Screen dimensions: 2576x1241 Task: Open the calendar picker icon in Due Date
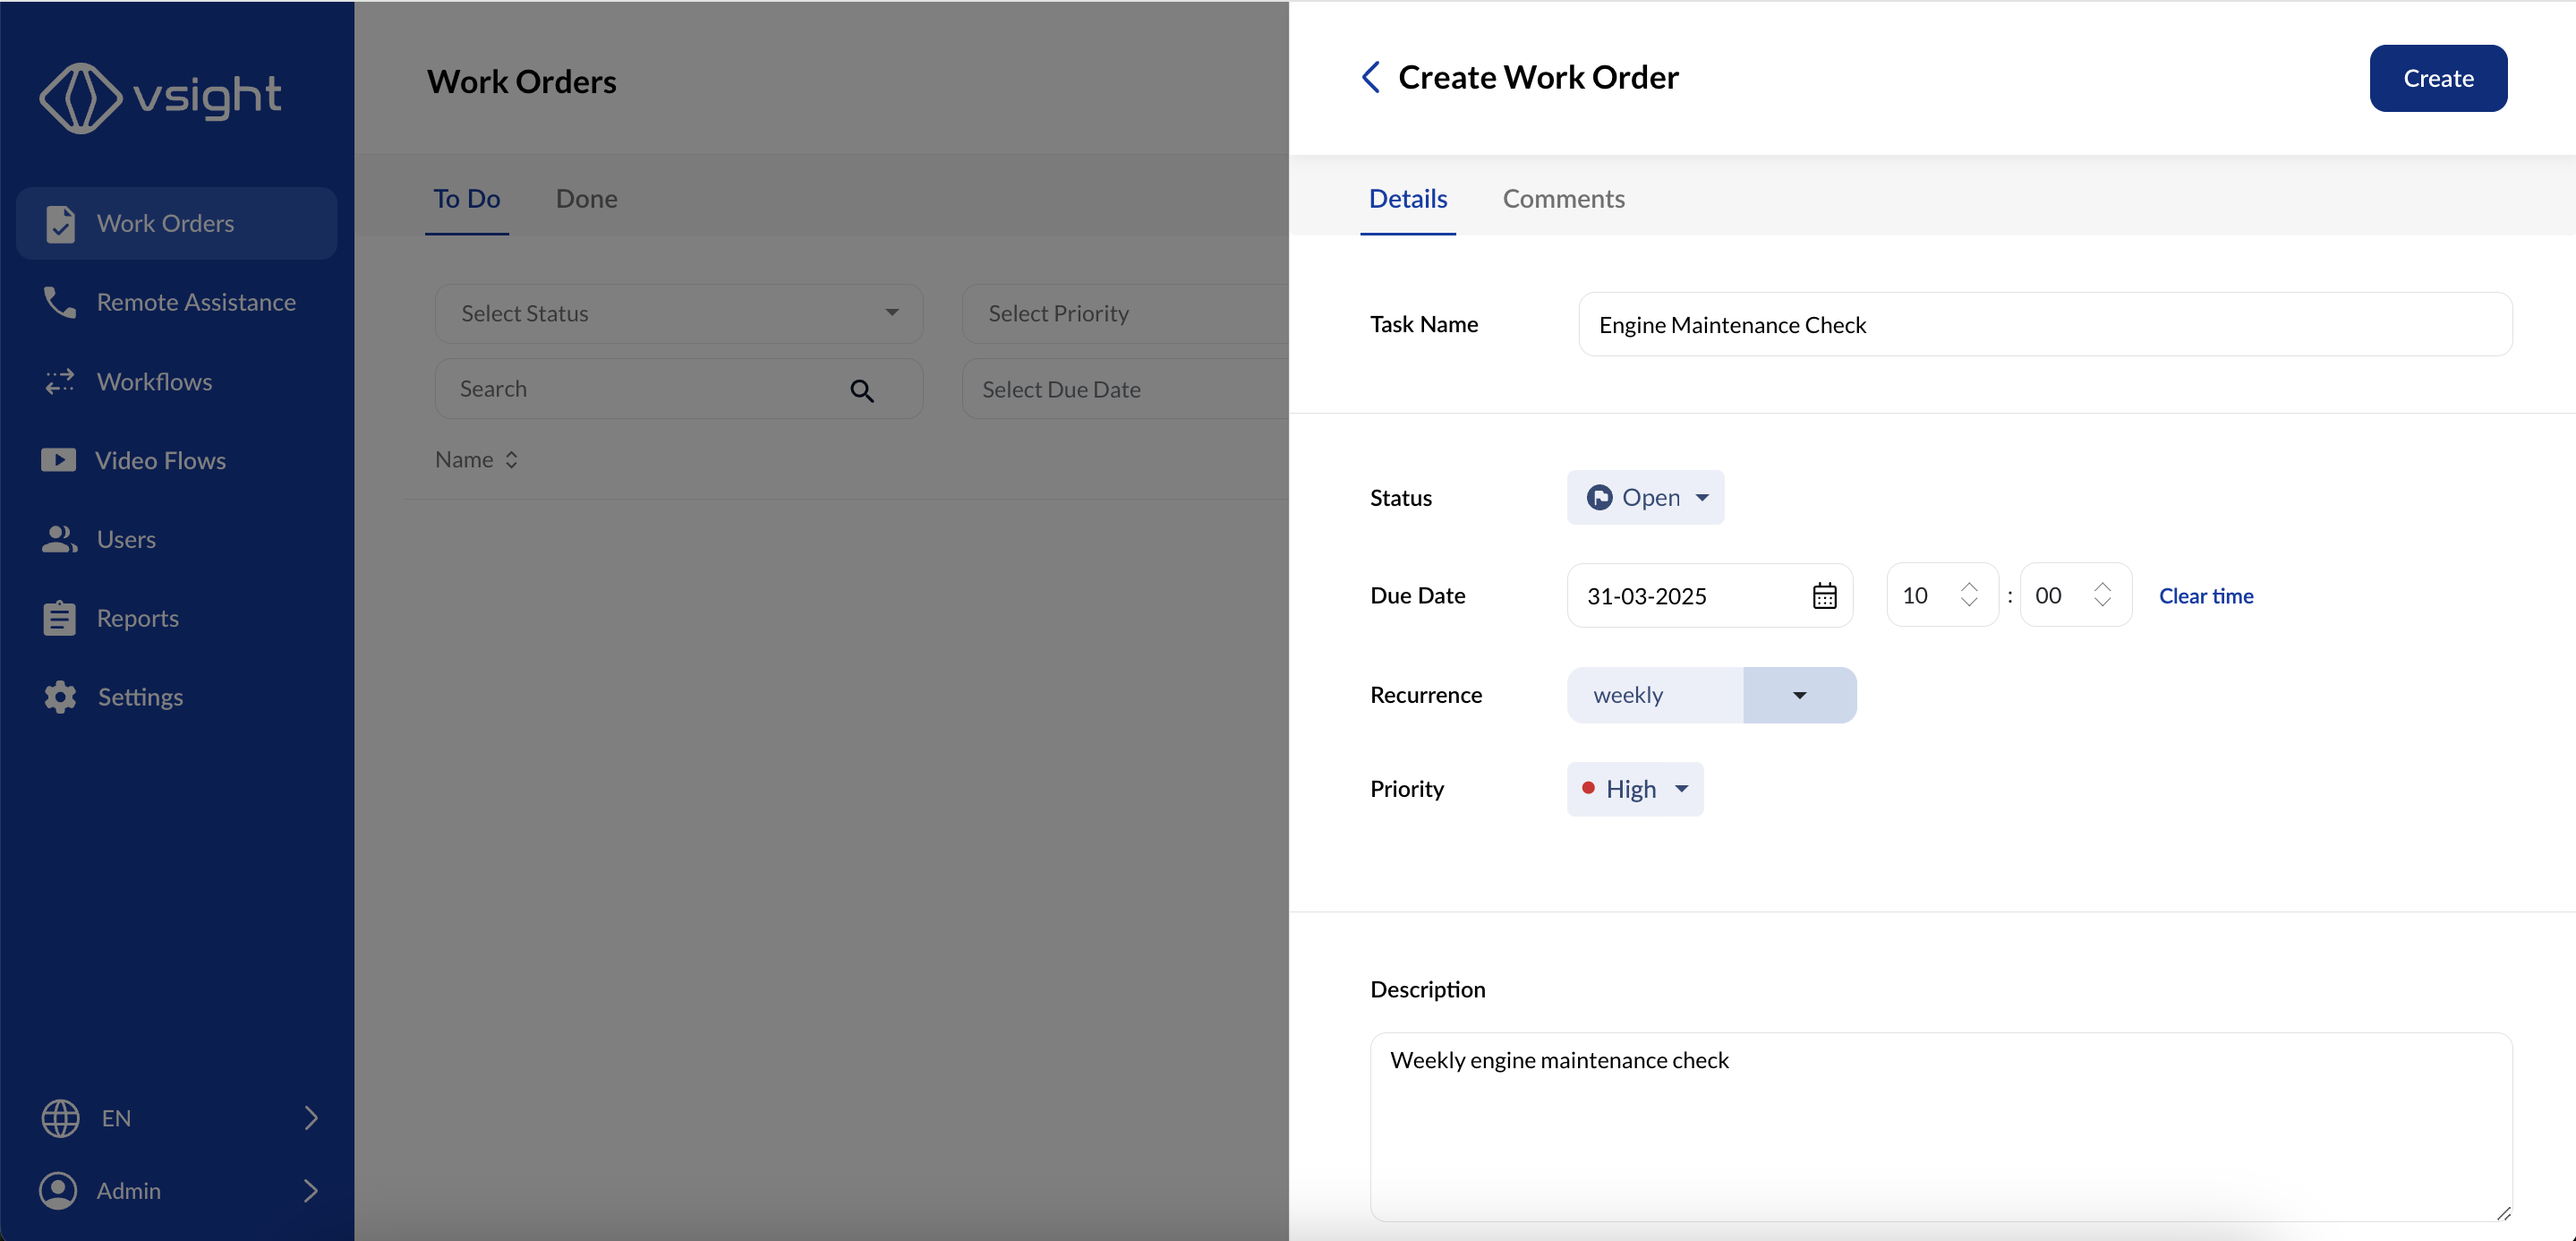(1824, 596)
